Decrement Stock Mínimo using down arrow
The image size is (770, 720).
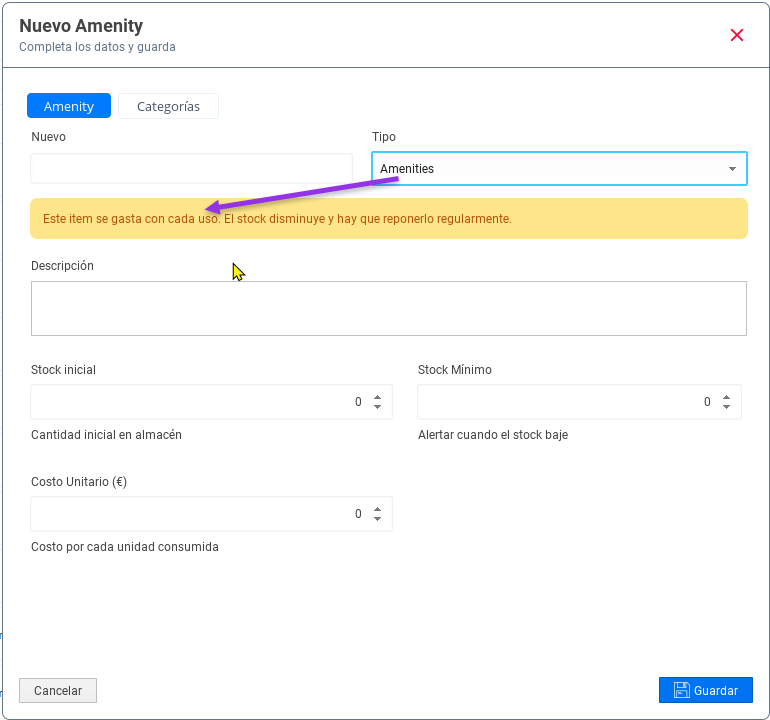pyautogui.click(x=726, y=407)
